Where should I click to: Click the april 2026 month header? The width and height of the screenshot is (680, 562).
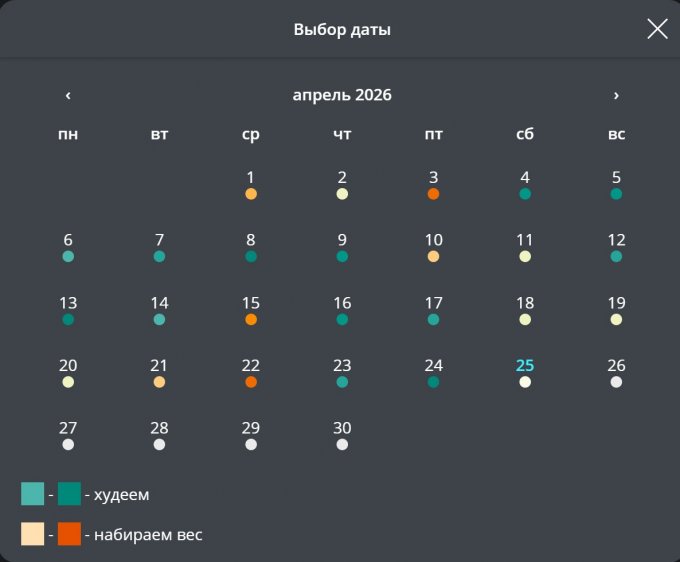342,96
